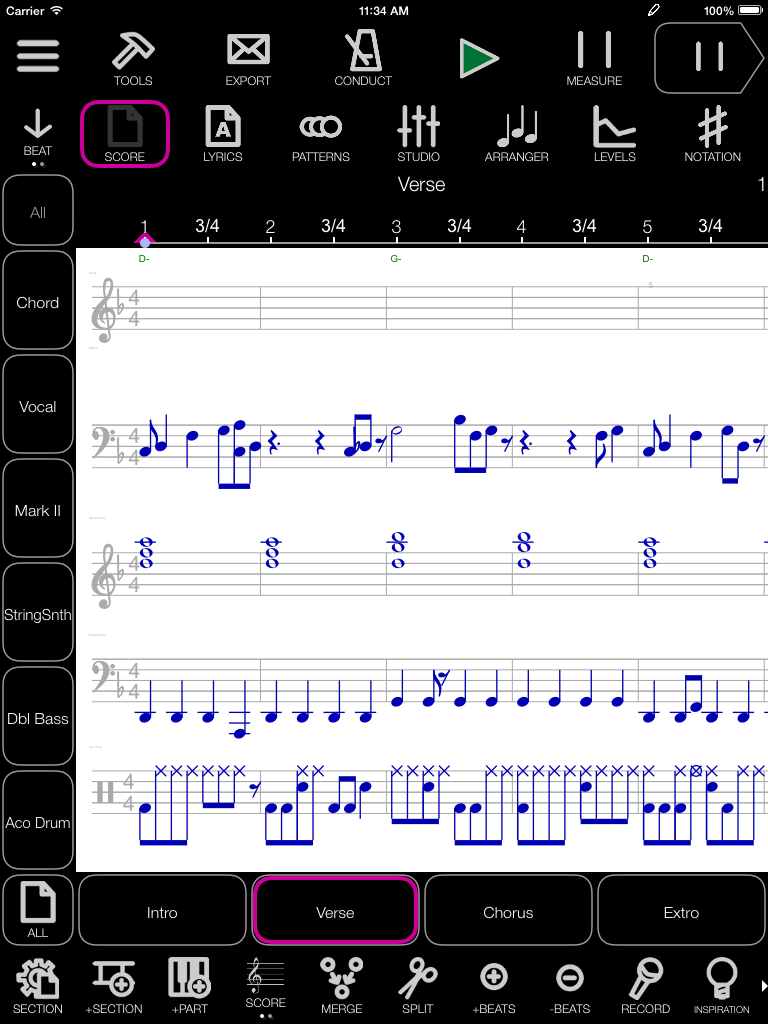
Task: Select the Mark II track
Action: pyautogui.click(x=38, y=508)
